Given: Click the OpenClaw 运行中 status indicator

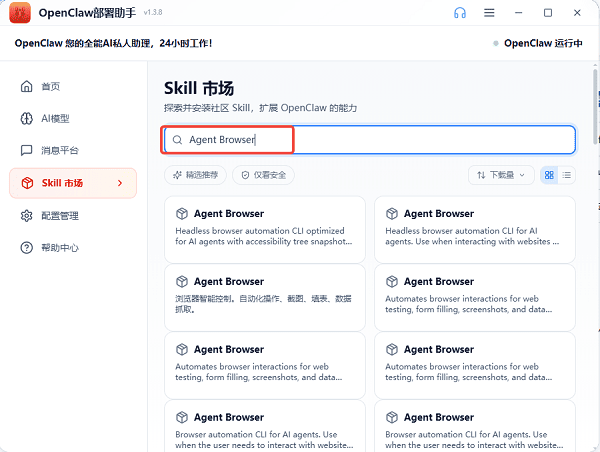Looking at the screenshot, I should point(538,43).
